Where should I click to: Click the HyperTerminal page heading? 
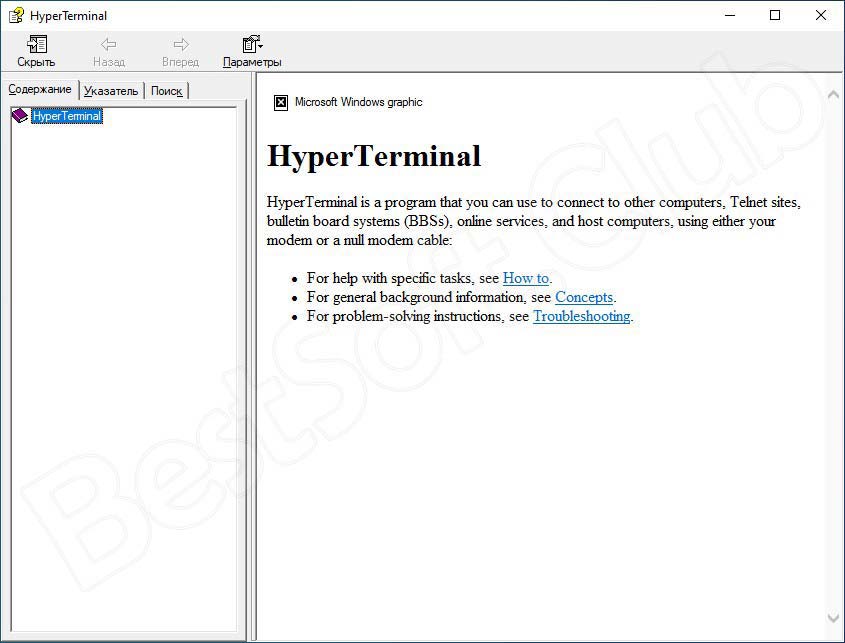pyautogui.click(x=374, y=156)
